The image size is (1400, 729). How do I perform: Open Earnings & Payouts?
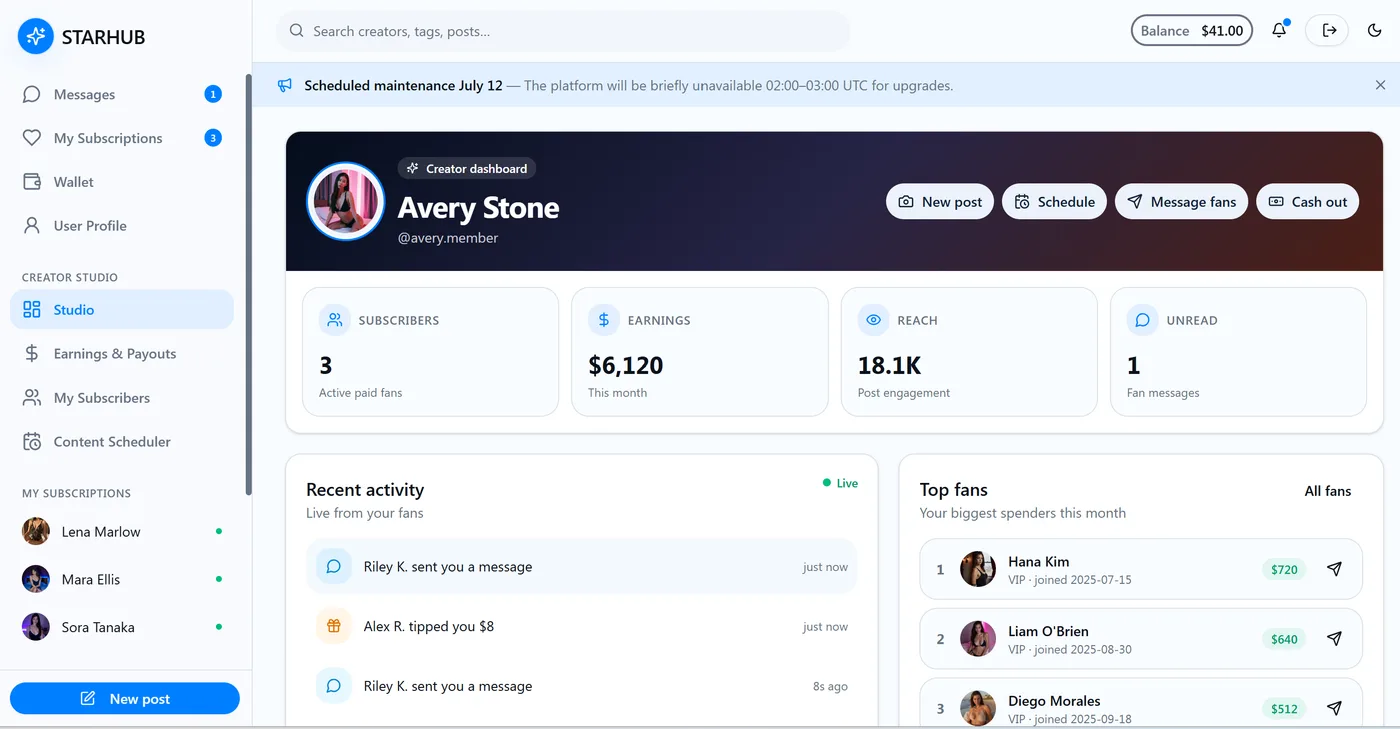(x=122, y=354)
